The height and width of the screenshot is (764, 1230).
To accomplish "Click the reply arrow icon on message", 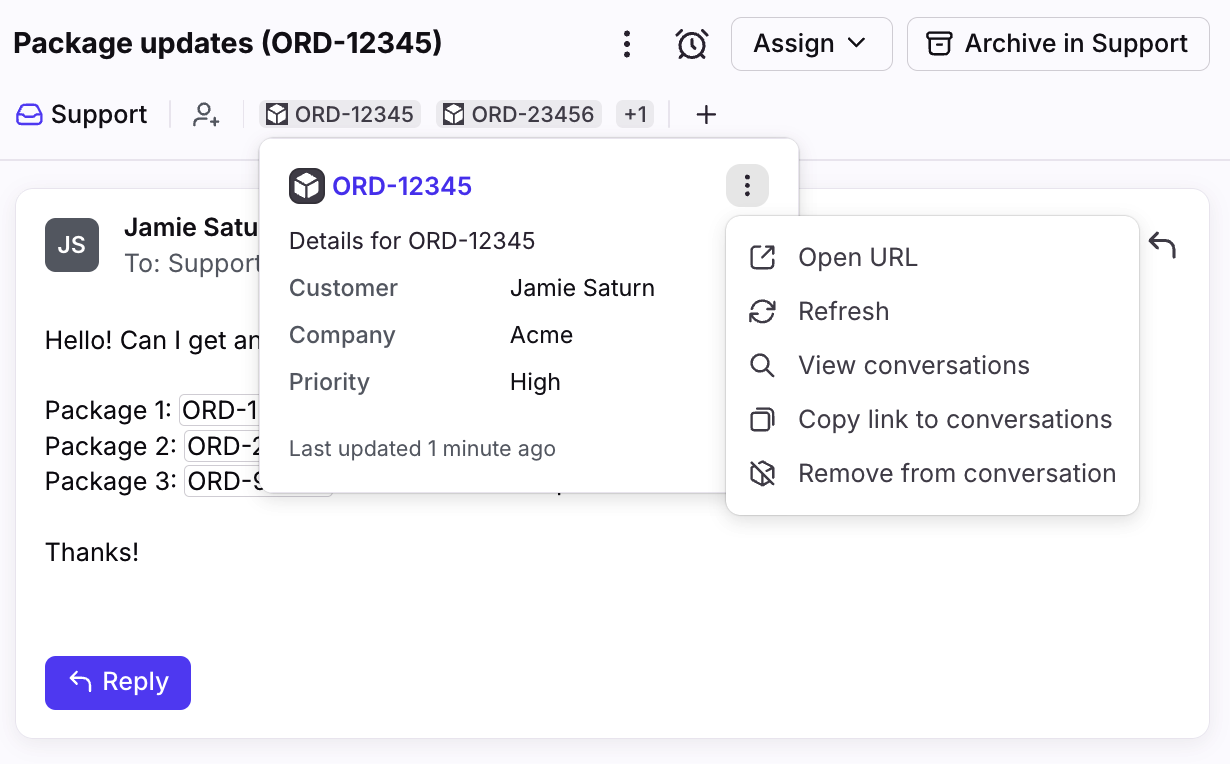I will pyautogui.click(x=1161, y=245).
